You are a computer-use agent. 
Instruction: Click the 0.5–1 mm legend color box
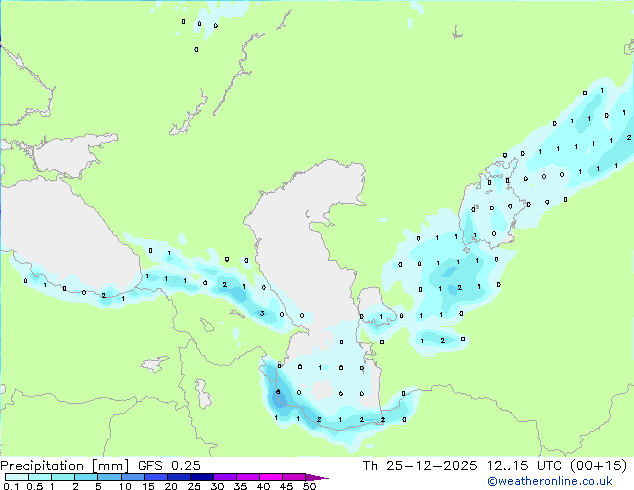(x=40, y=477)
